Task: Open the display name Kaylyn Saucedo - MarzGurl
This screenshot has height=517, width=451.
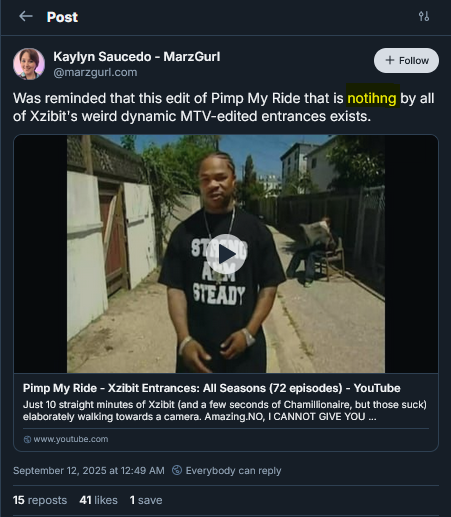Action: tap(137, 57)
